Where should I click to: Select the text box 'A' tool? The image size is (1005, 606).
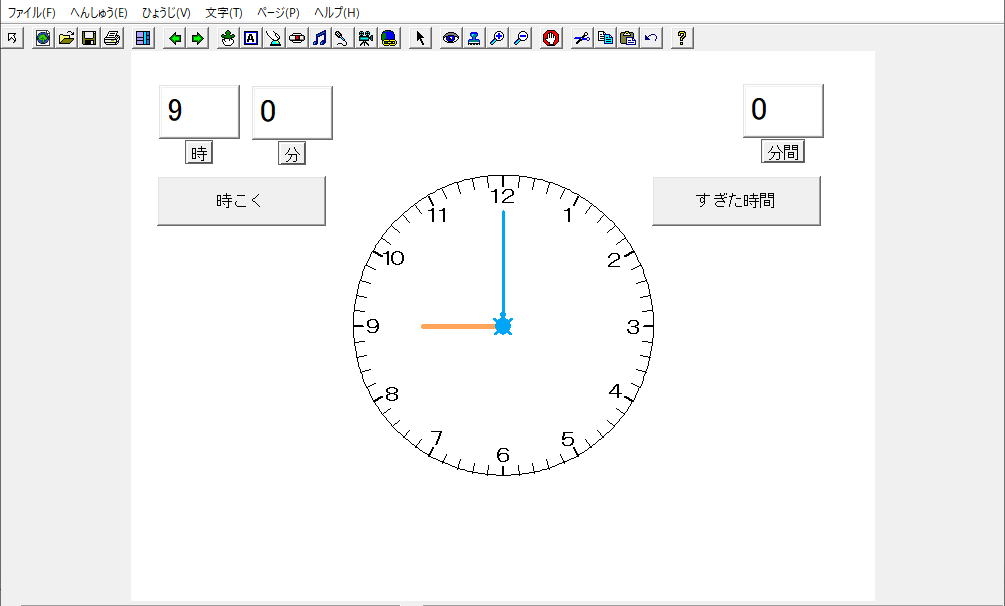tap(251, 38)
